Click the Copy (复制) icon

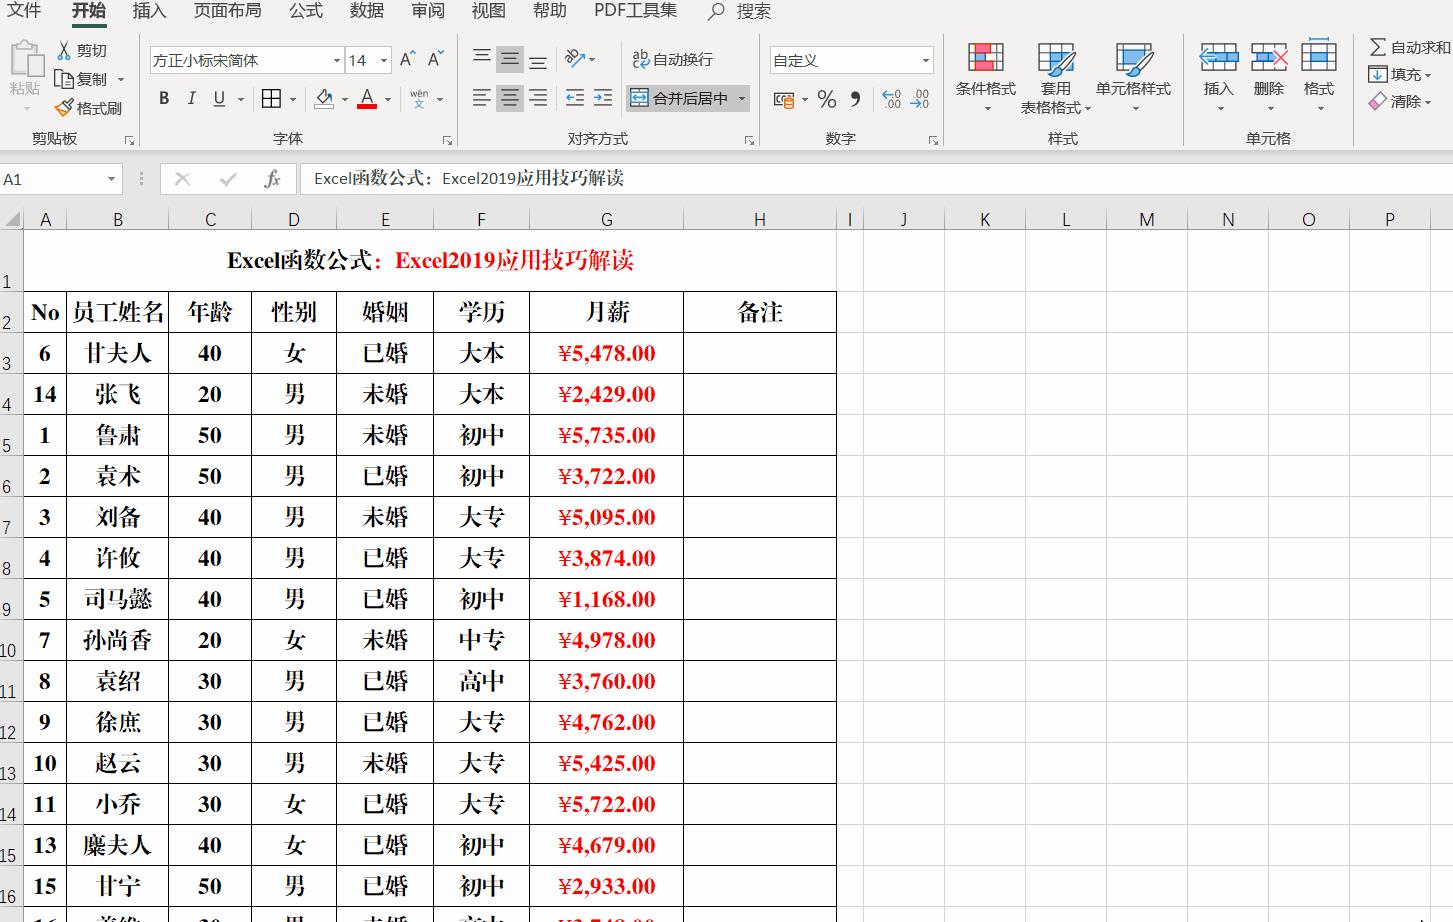(65, 79)
